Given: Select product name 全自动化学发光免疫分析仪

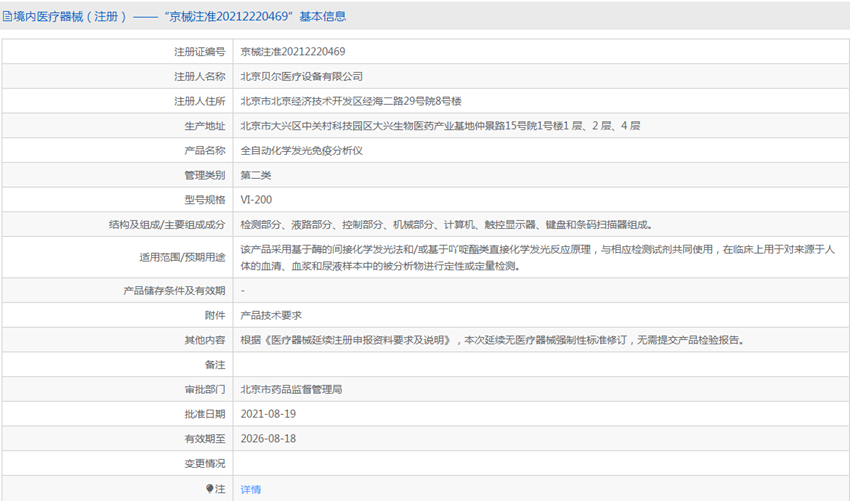Looking at the screenshot, I should [x=301, y=151].
